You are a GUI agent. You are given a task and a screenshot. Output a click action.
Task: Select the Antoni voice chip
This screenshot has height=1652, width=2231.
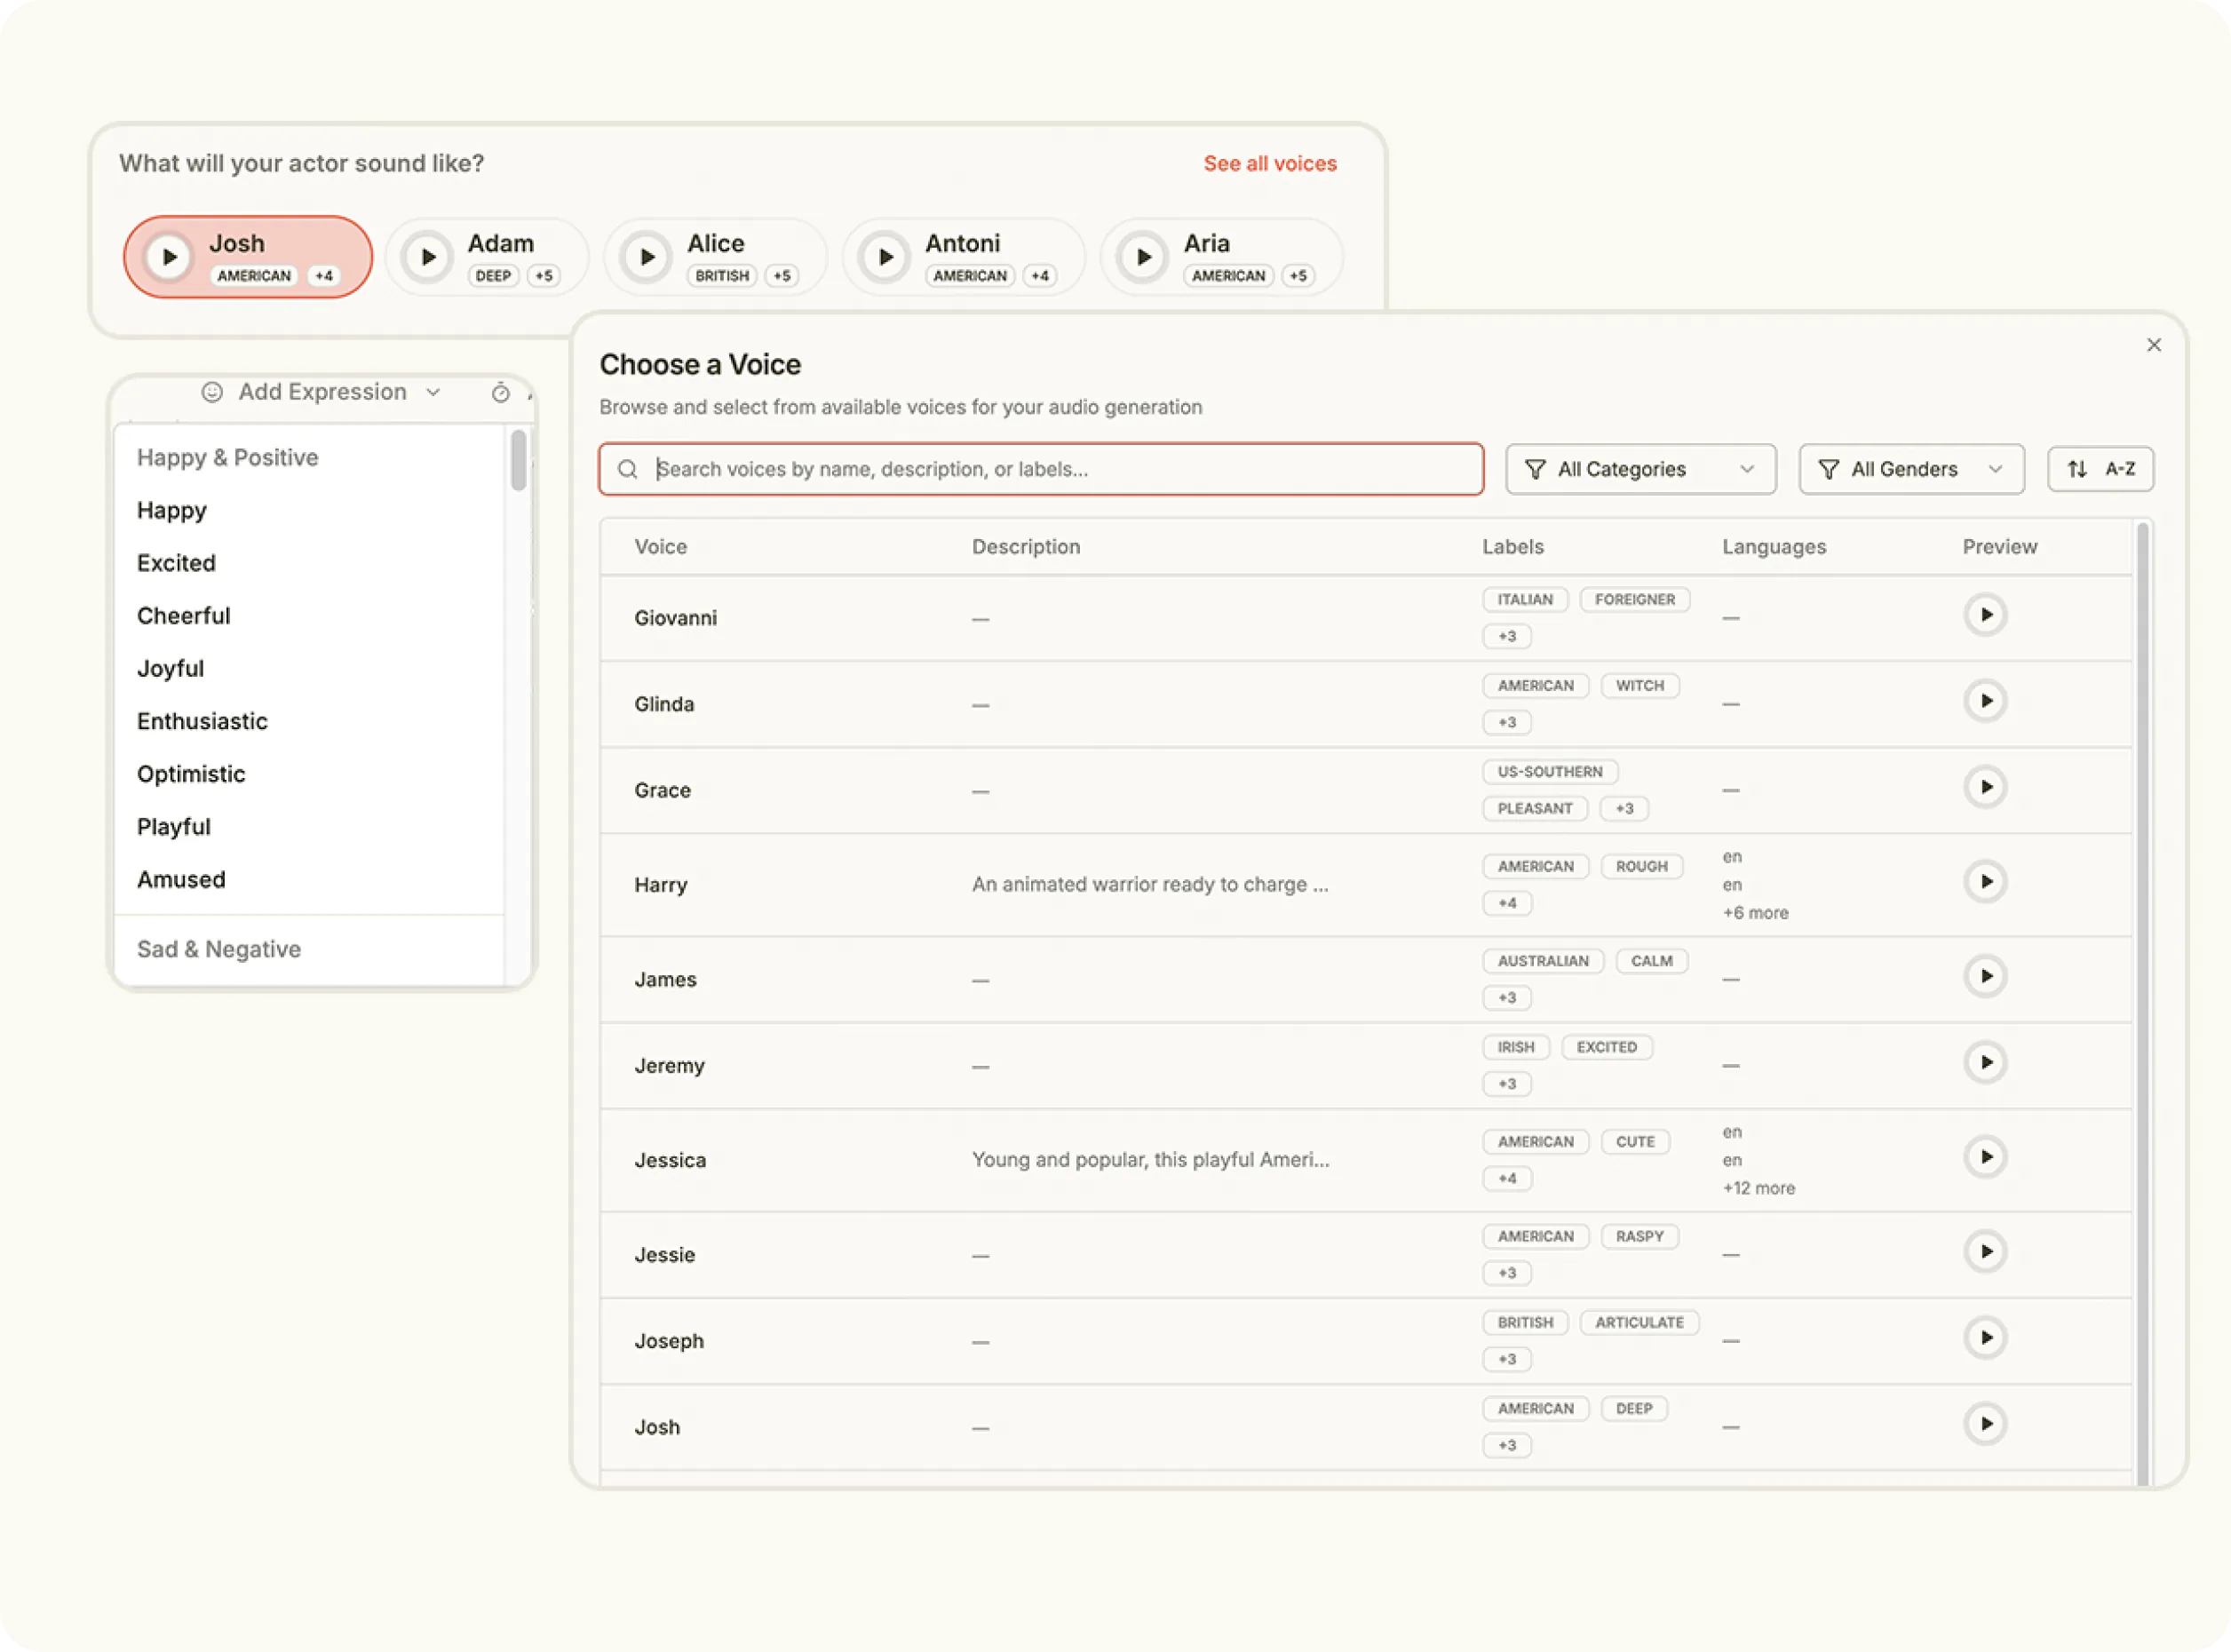point(964,257)
